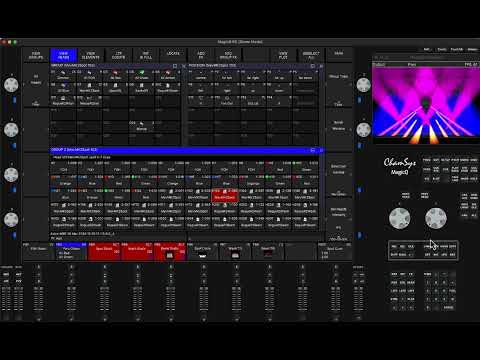This screenshot has width=480, height=360.
Task: Select the first tile in the Group window
Action: point(63,75)
